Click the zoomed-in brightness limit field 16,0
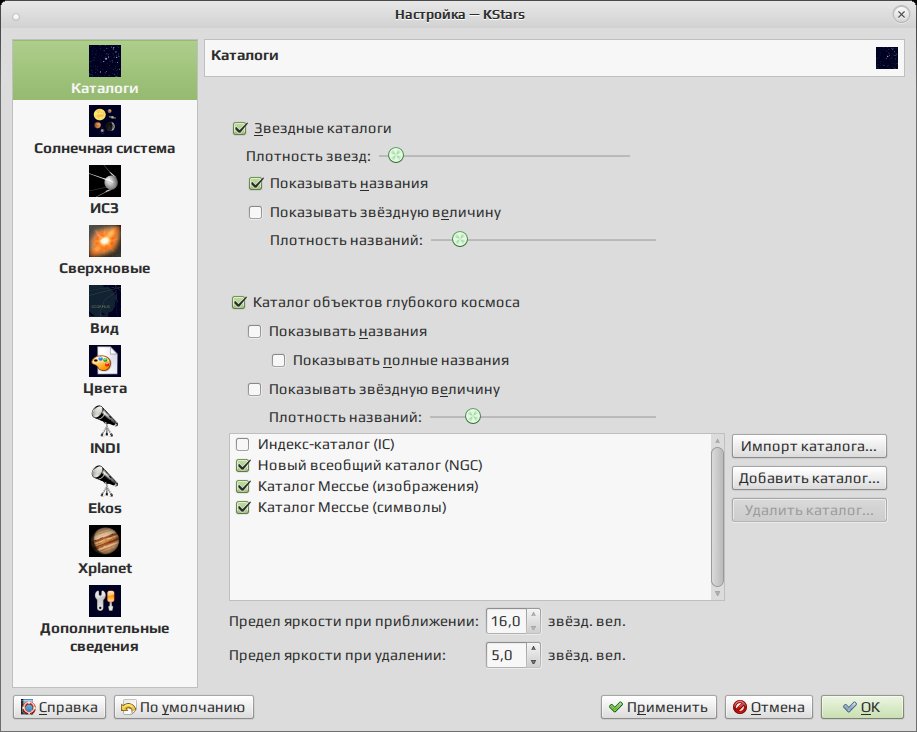The image size is (917, 732). [x=506, y=621]
